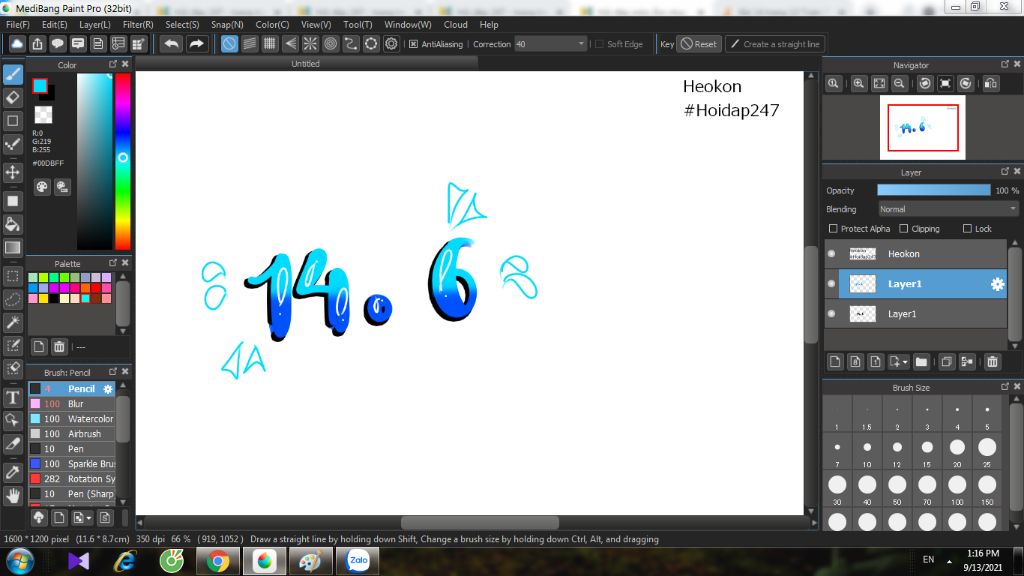Open the Blending mode dropdown
The width and height of the screenshot is (1024, 576).
tap(948, 209)
